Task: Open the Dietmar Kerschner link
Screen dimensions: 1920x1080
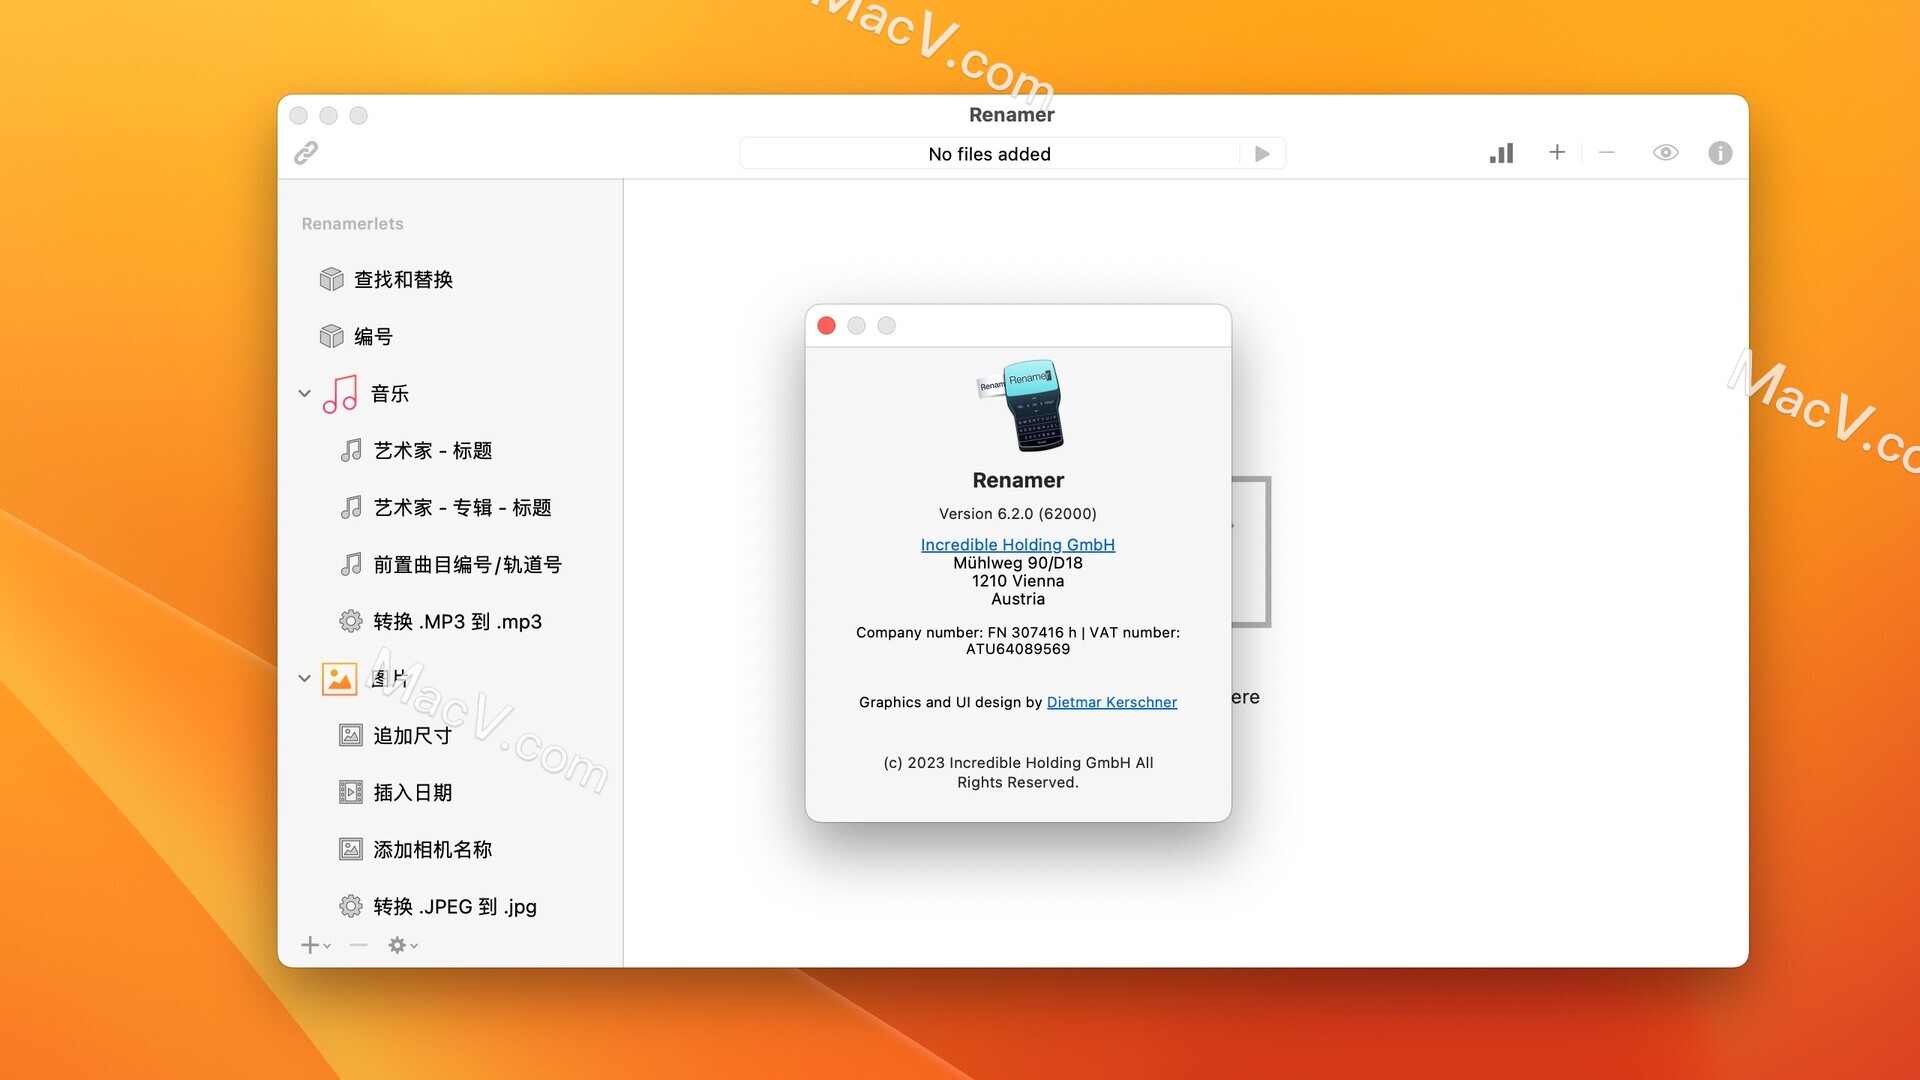Action: coord(1112,703)
